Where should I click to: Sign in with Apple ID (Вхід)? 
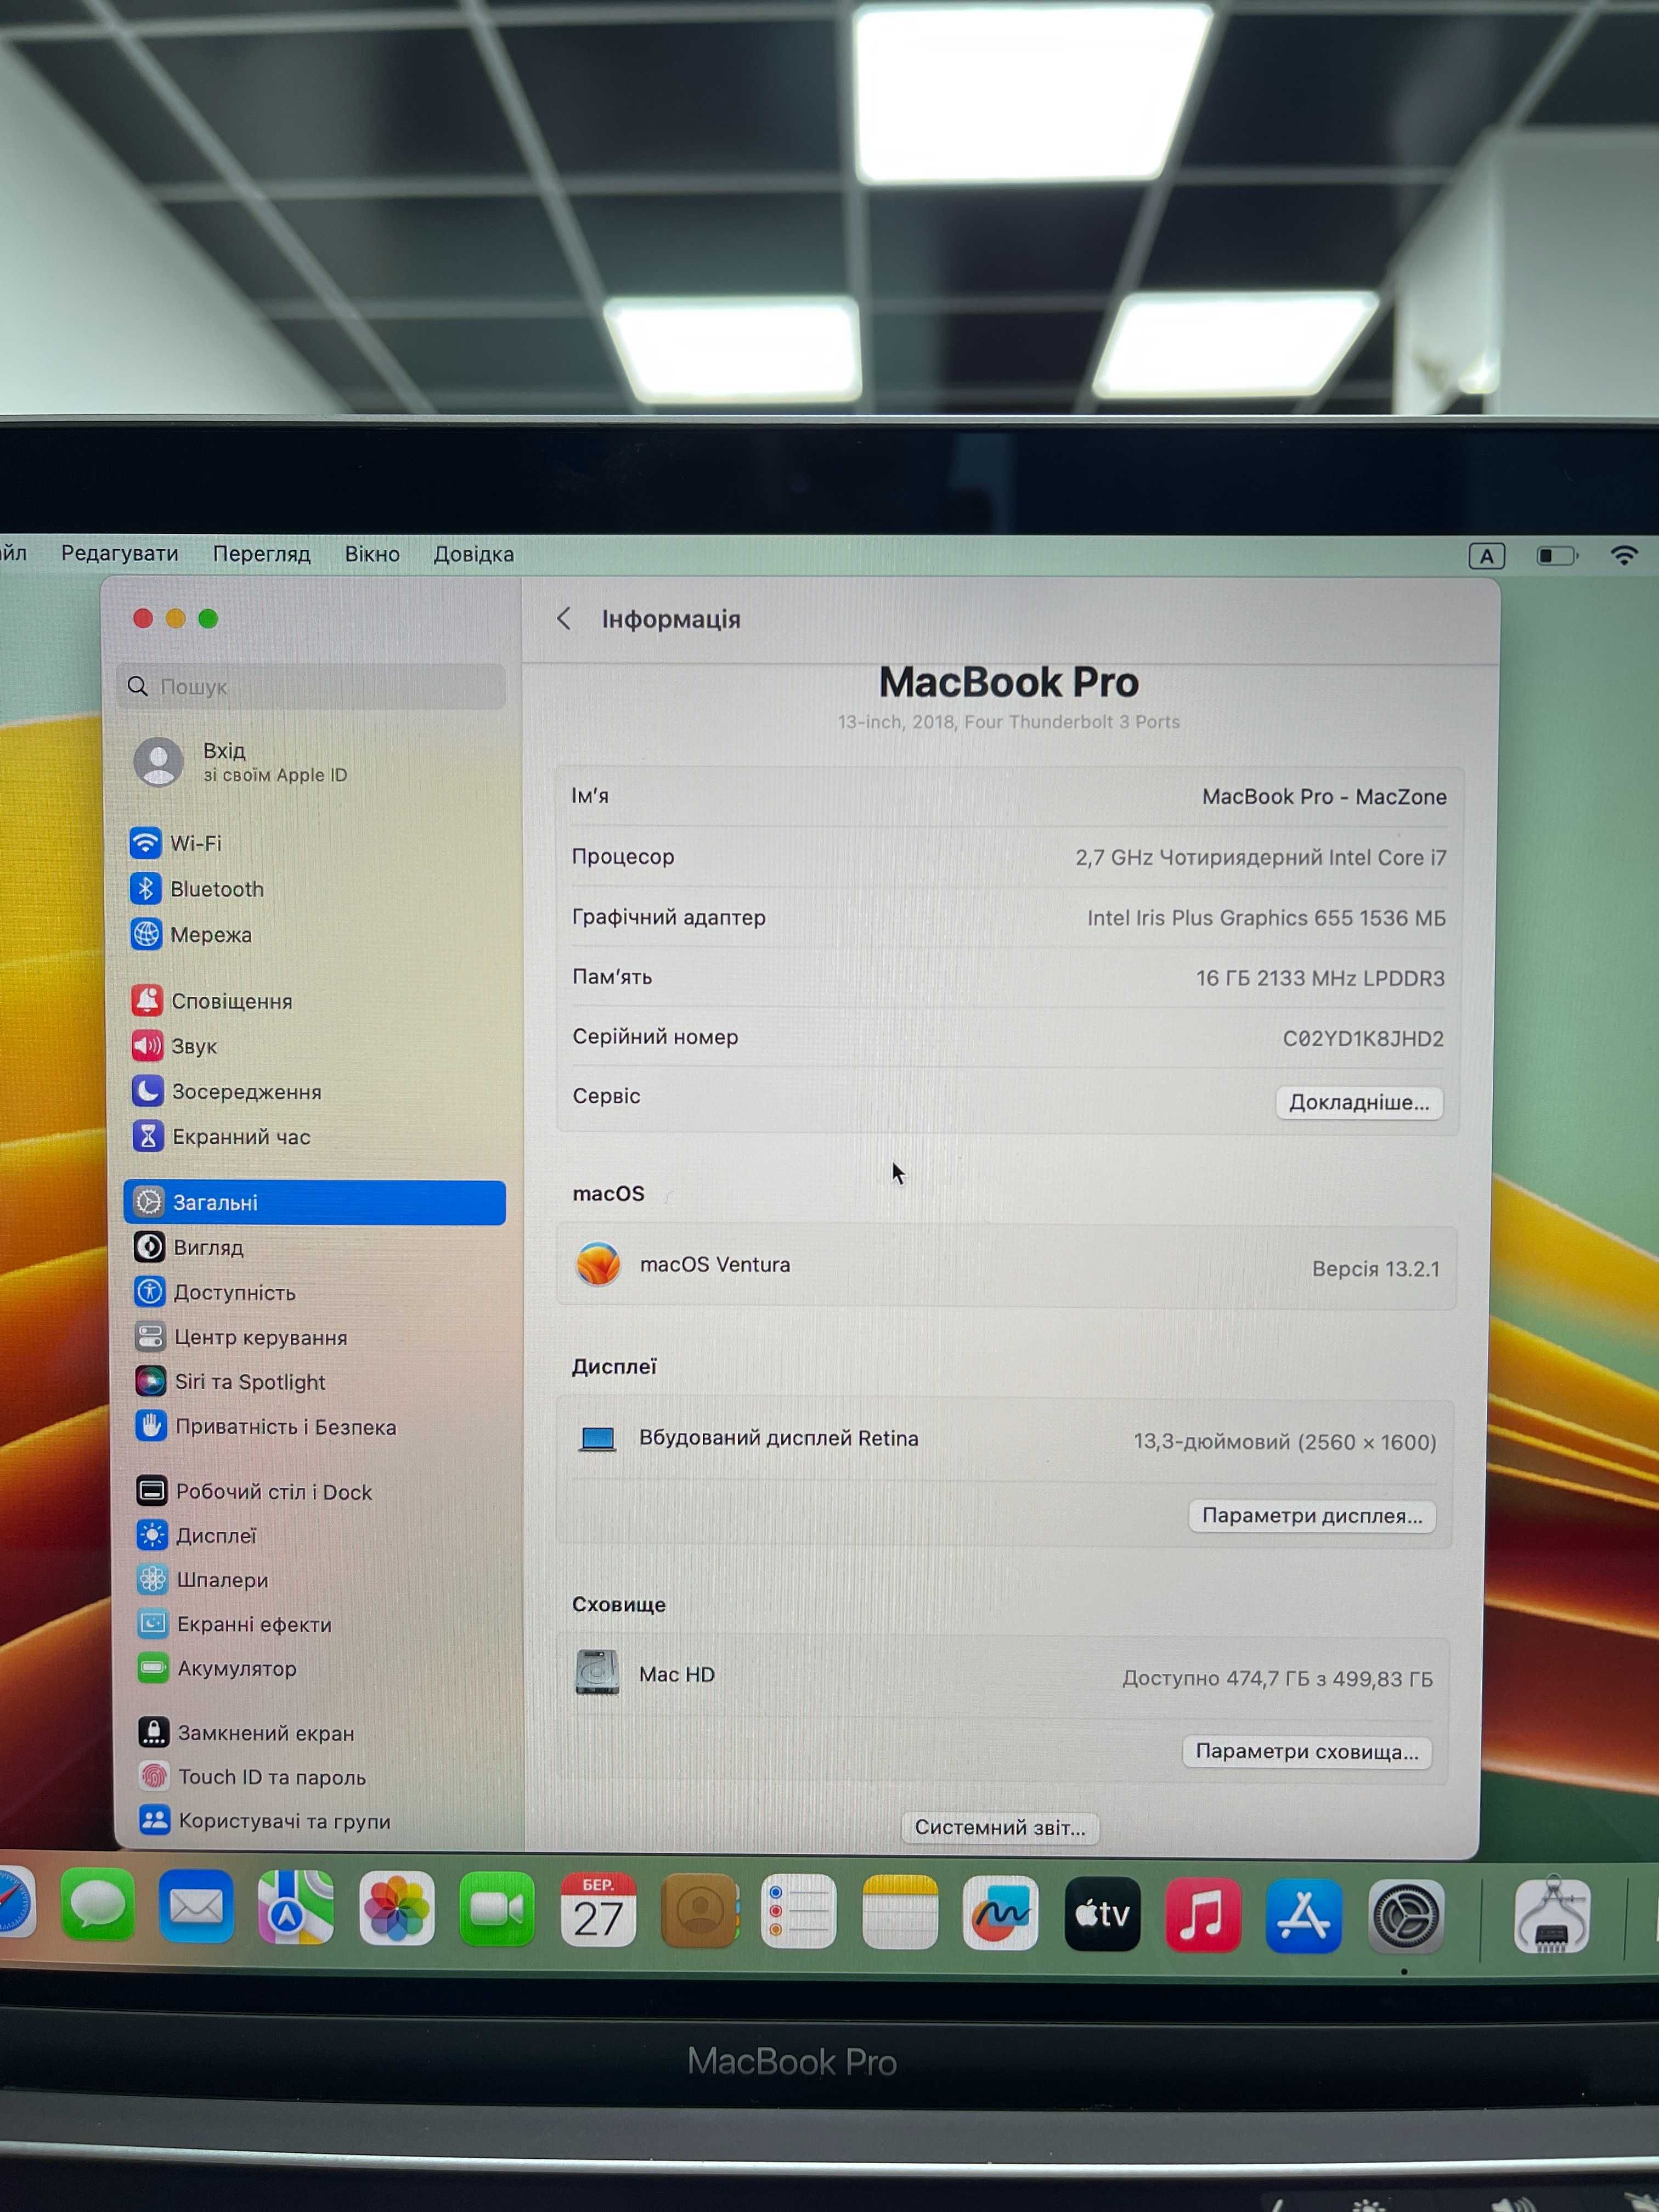point(241,762)
